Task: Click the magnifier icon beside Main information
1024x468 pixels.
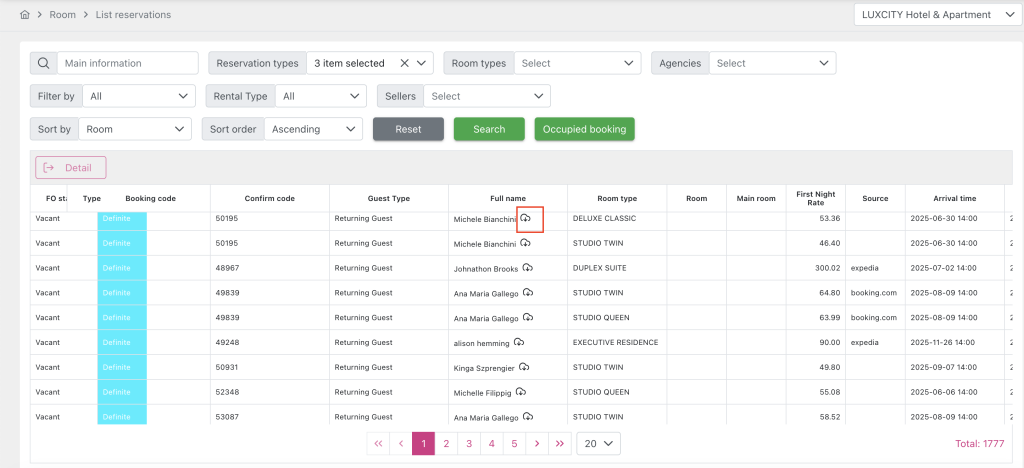Action: click(44, 63)
